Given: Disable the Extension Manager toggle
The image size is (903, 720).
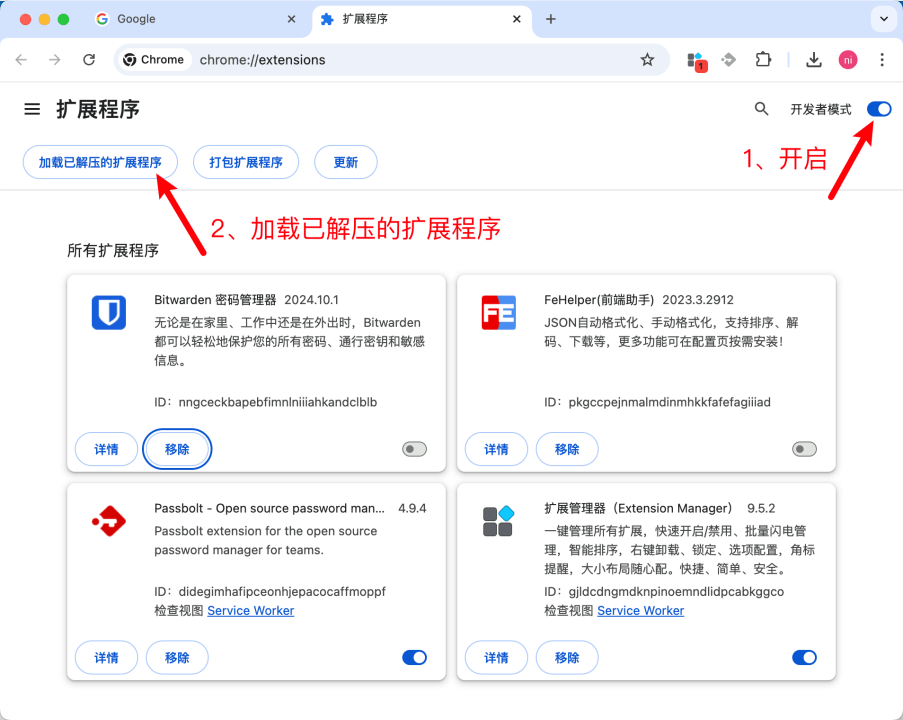Looking at the screenshot, I should (x=805, y=658).
